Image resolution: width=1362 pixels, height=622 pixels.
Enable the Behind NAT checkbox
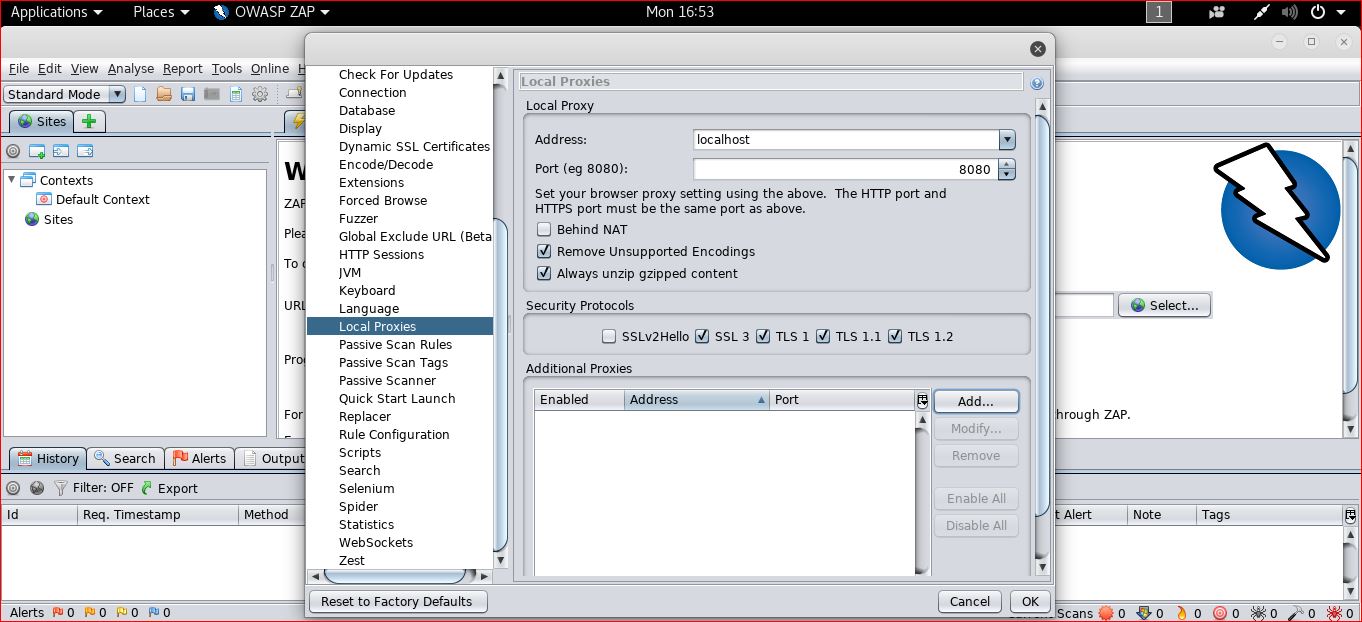tap(544, 229)
